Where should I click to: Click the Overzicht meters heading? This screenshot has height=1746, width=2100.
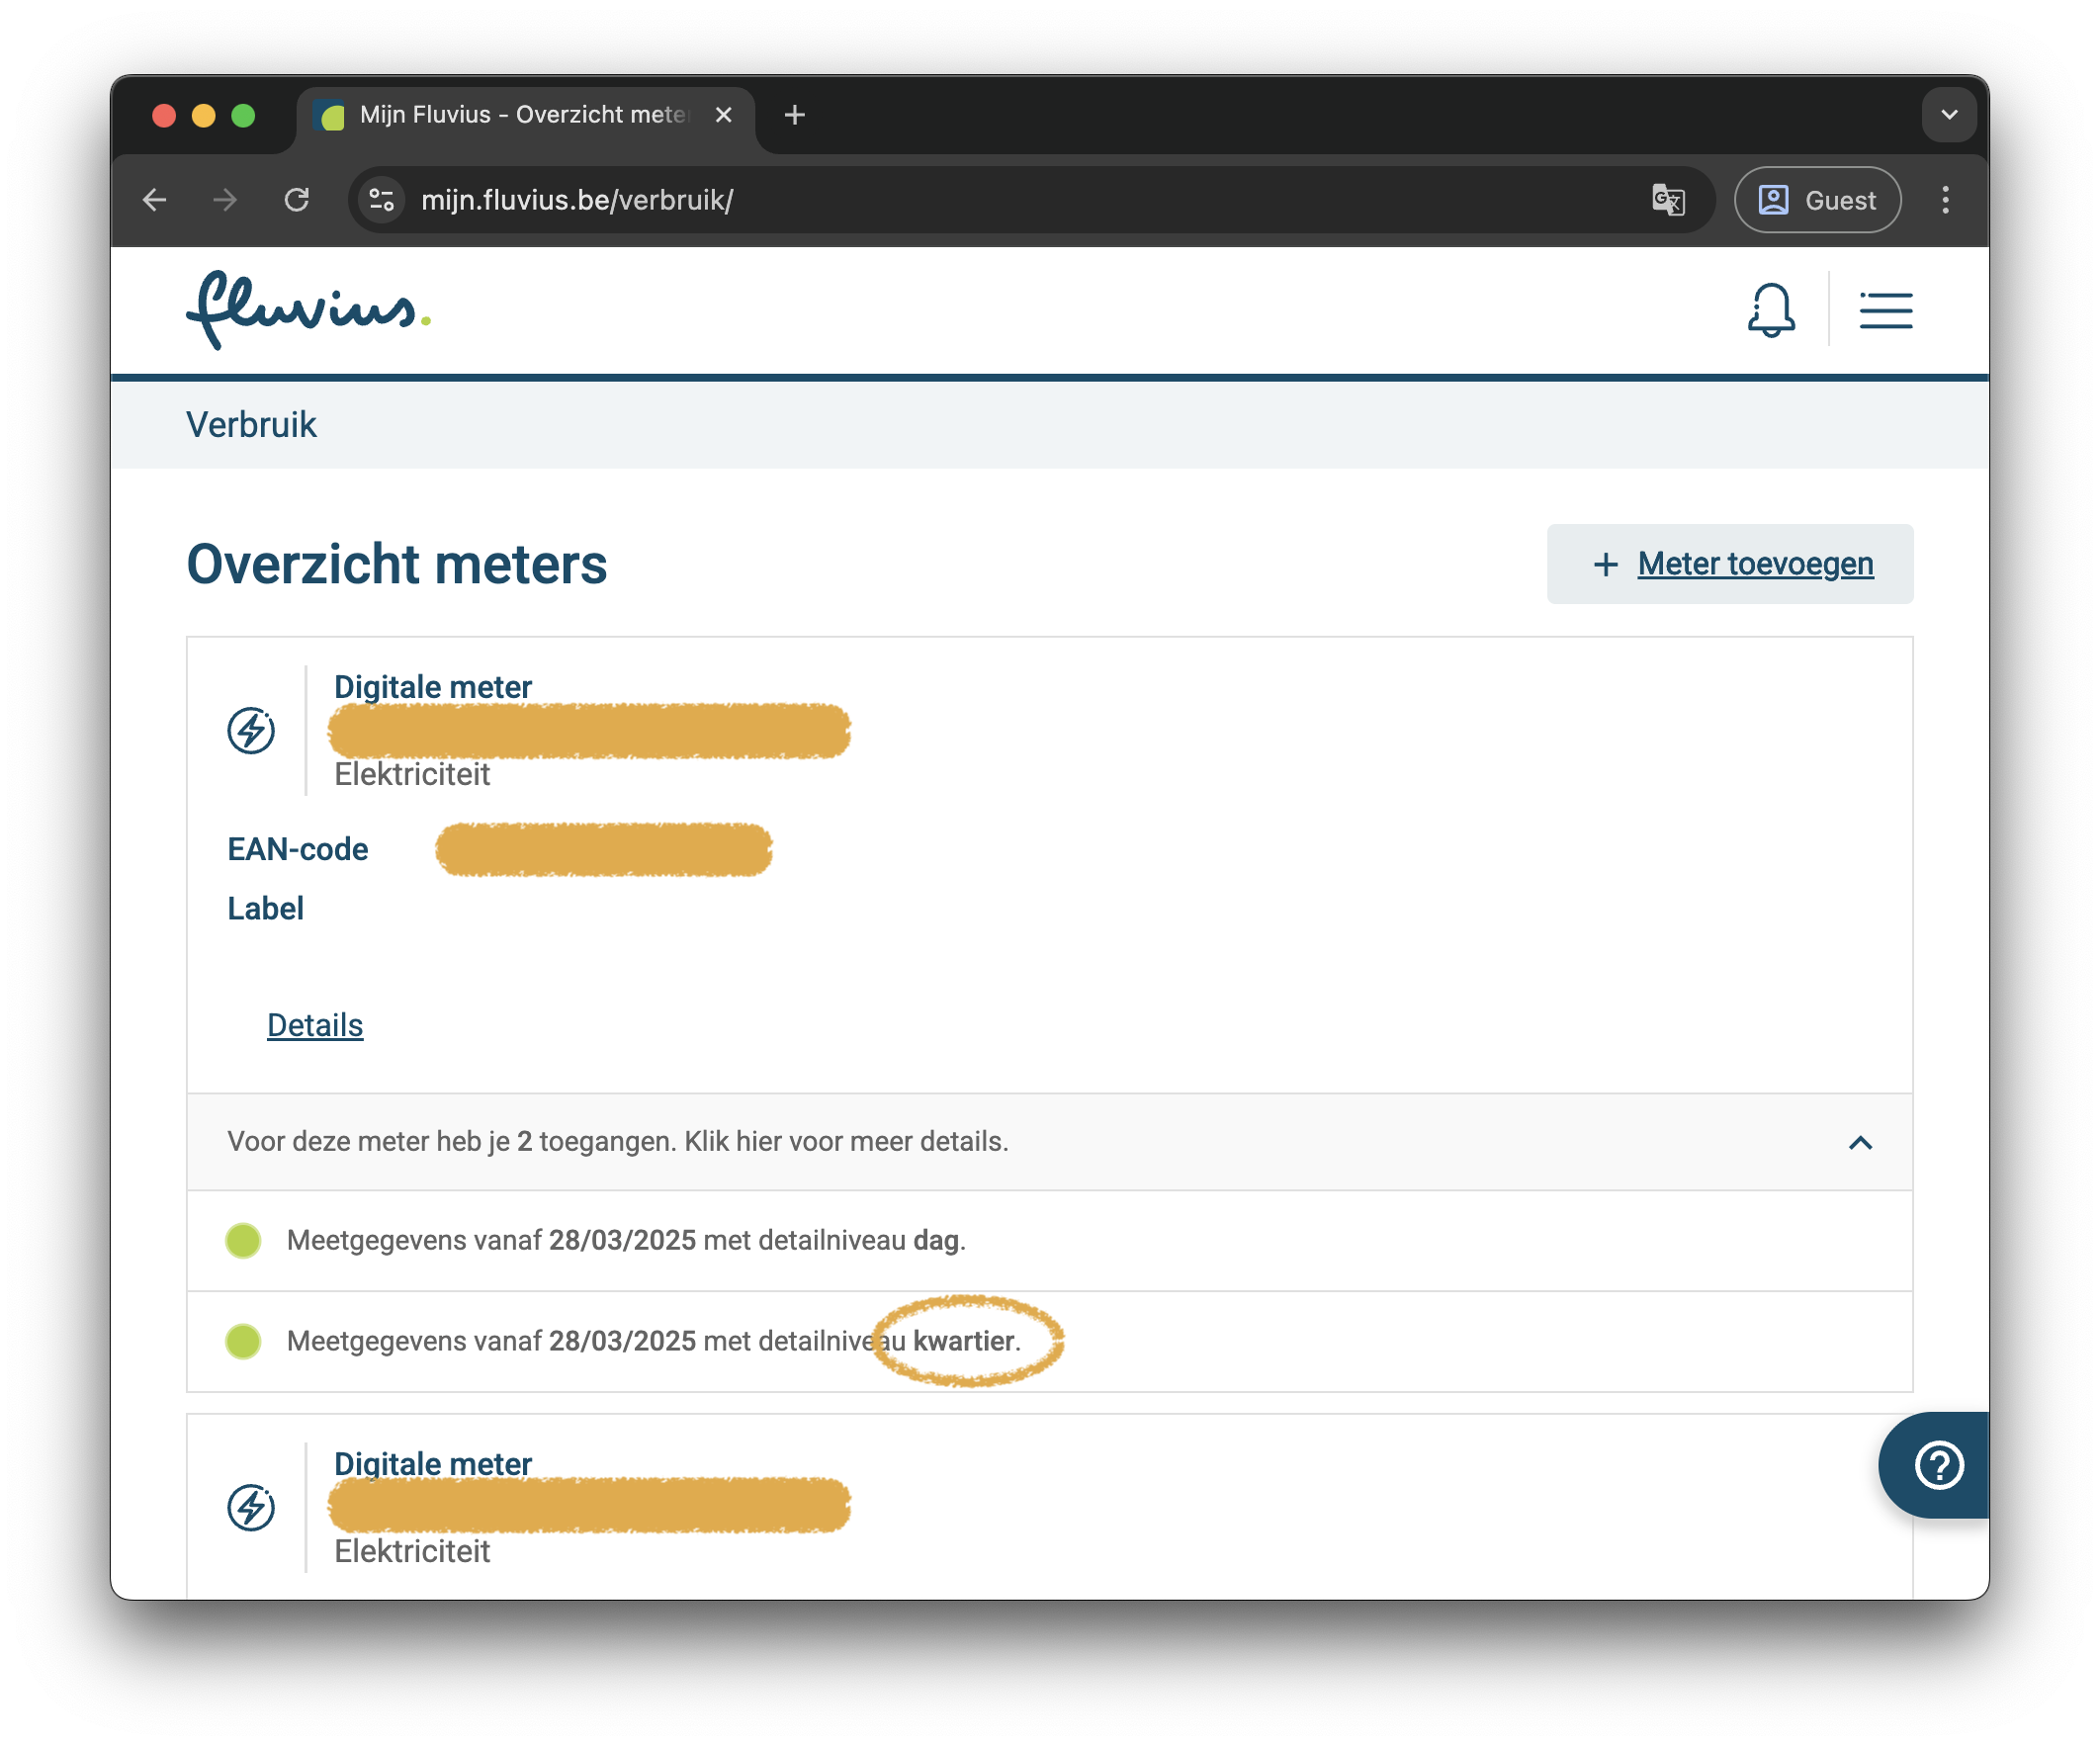pyautogui.click(x=397, y=564)
